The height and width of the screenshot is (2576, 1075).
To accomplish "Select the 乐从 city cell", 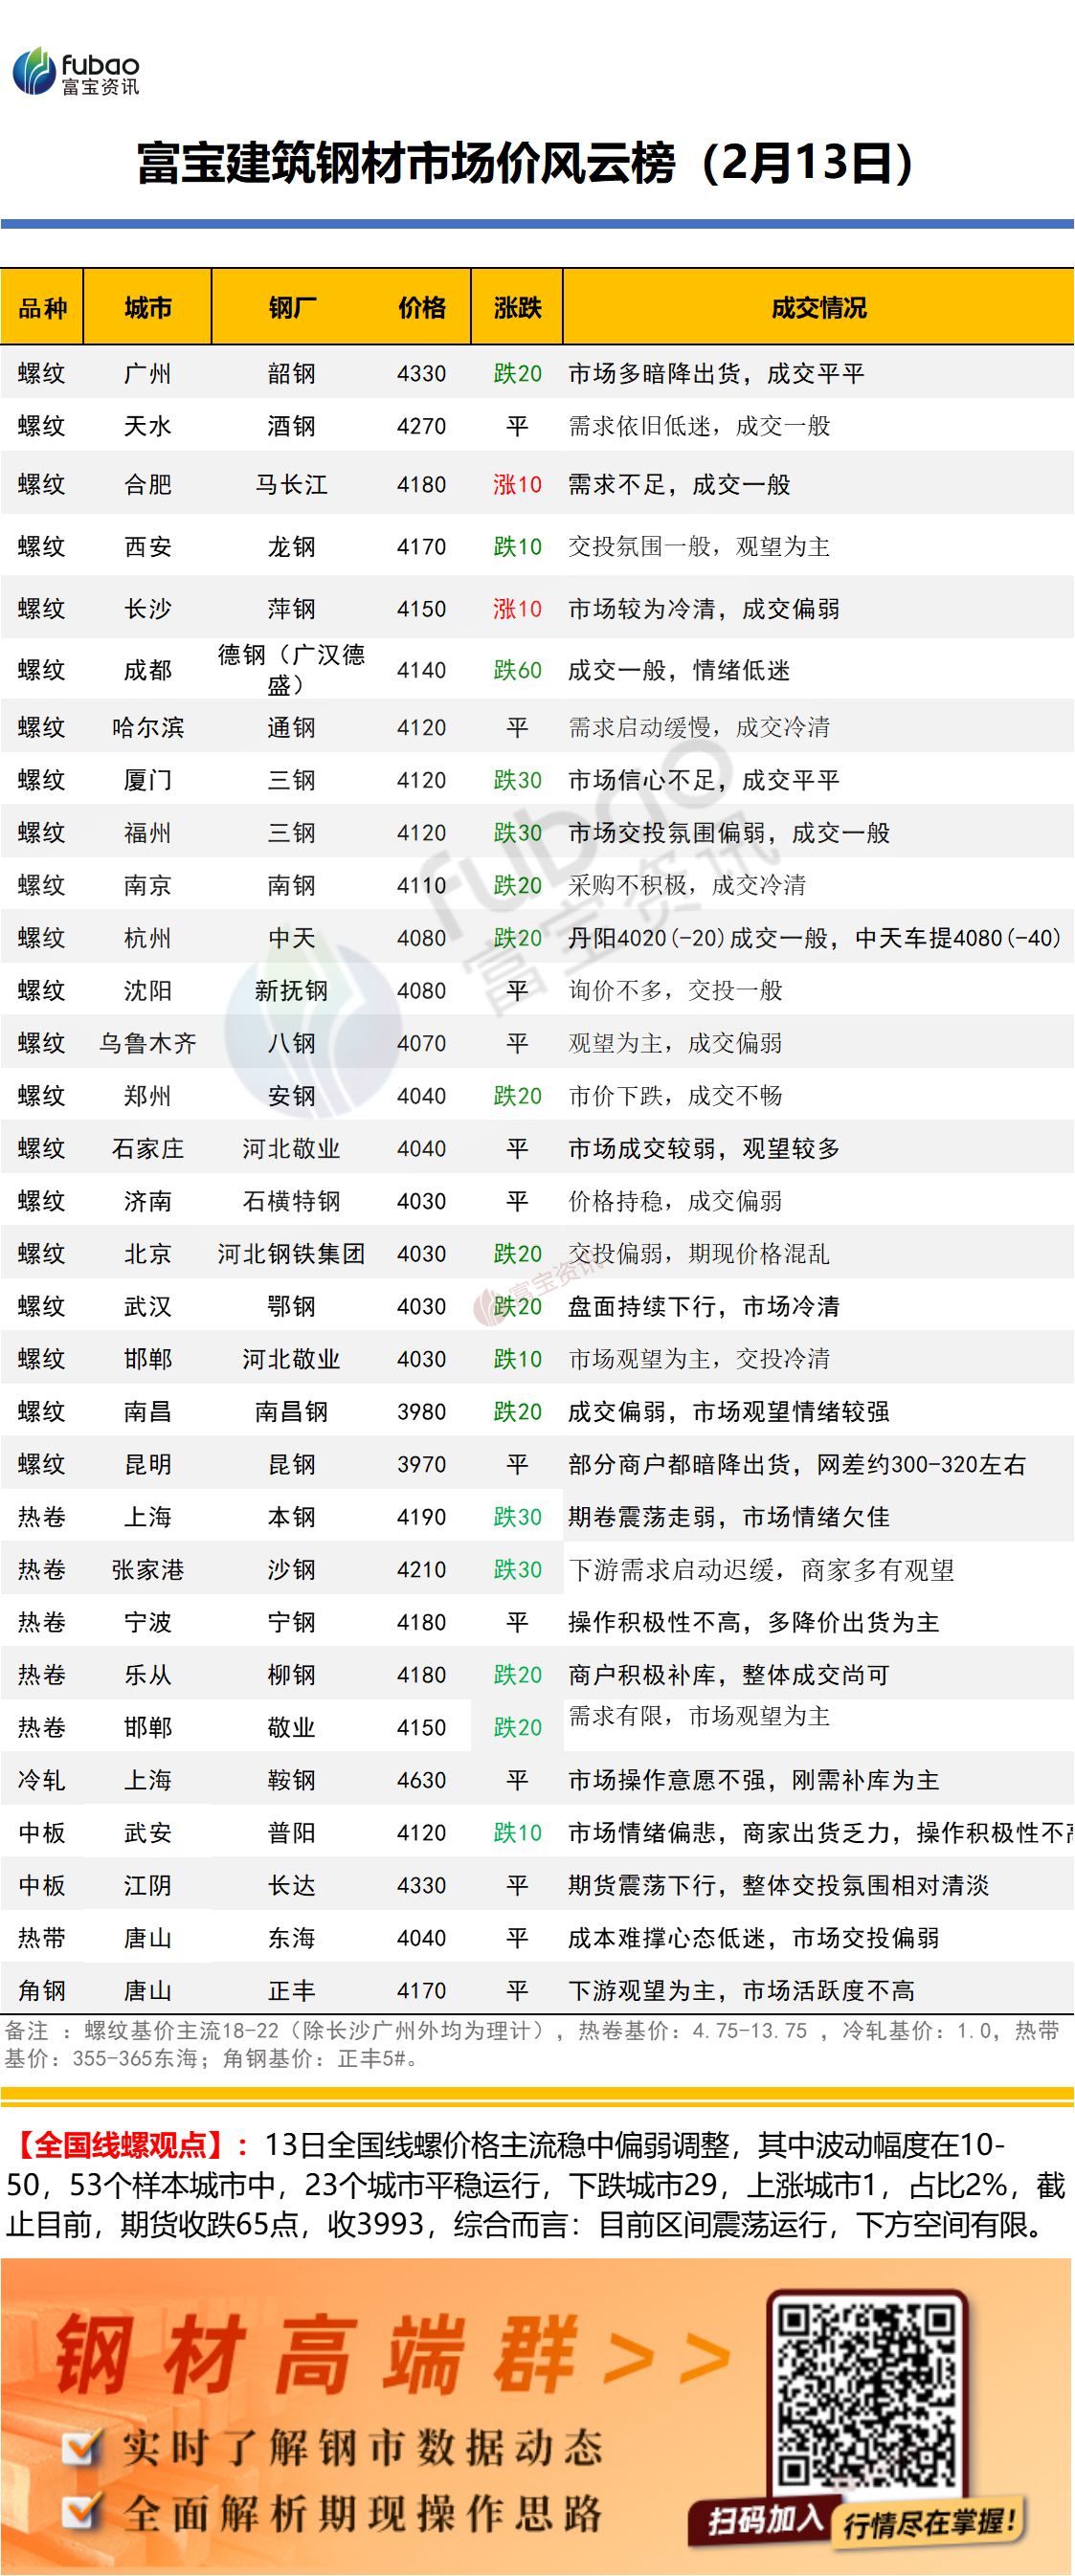I will pos(148,1675).
